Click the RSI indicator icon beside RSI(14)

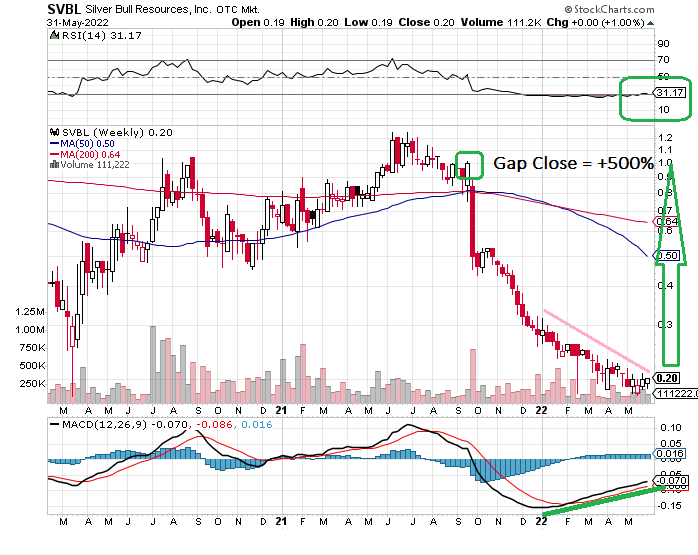point(54,36)
